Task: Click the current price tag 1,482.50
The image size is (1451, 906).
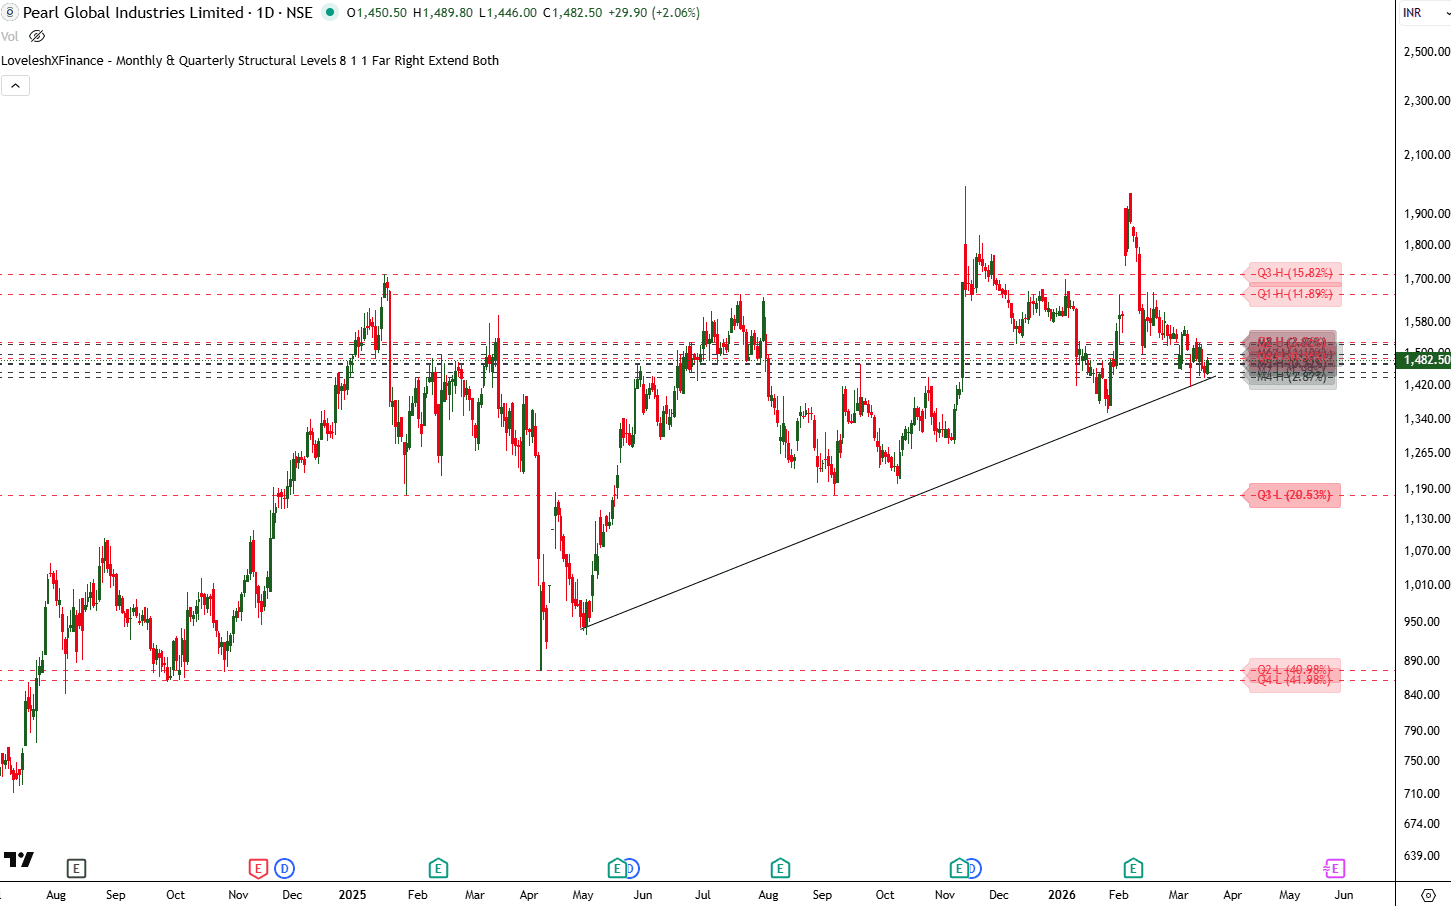Action: [1424, 360]
